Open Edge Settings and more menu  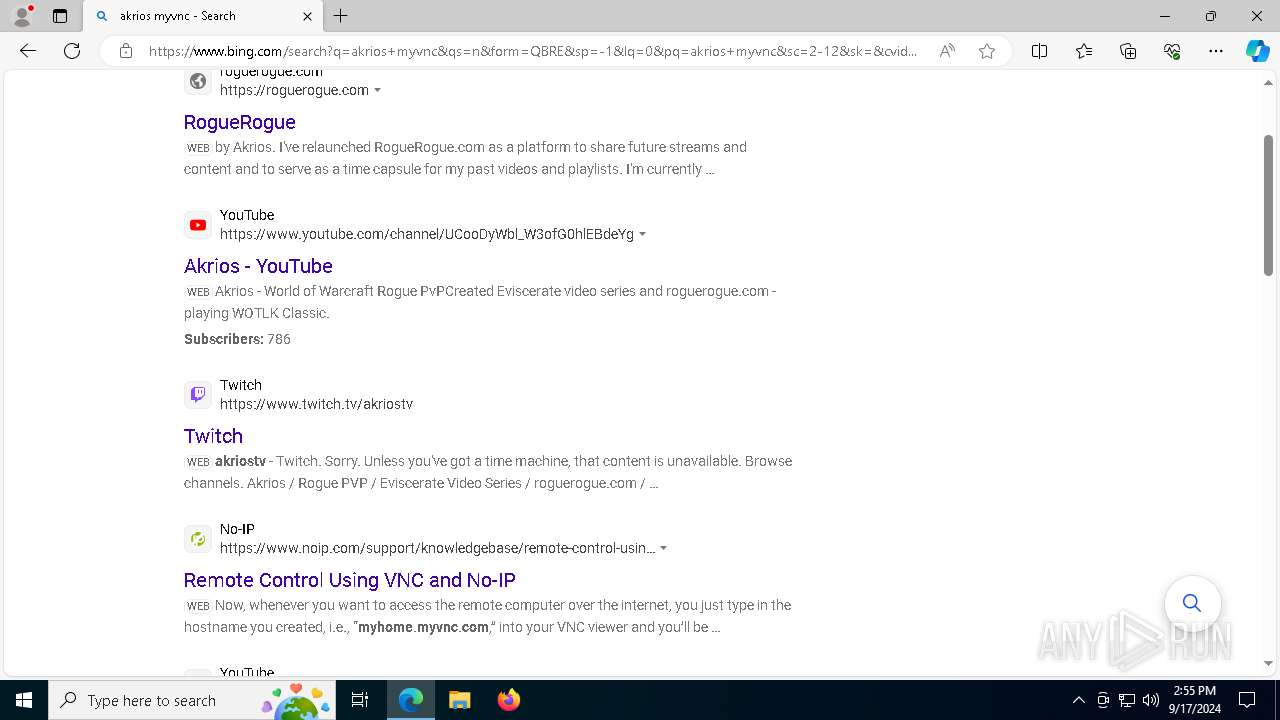[x=1216, y=51]
